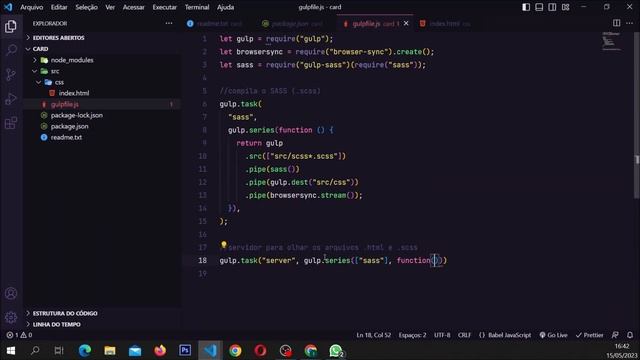Open the Seleção menu

tap(87, 7)
